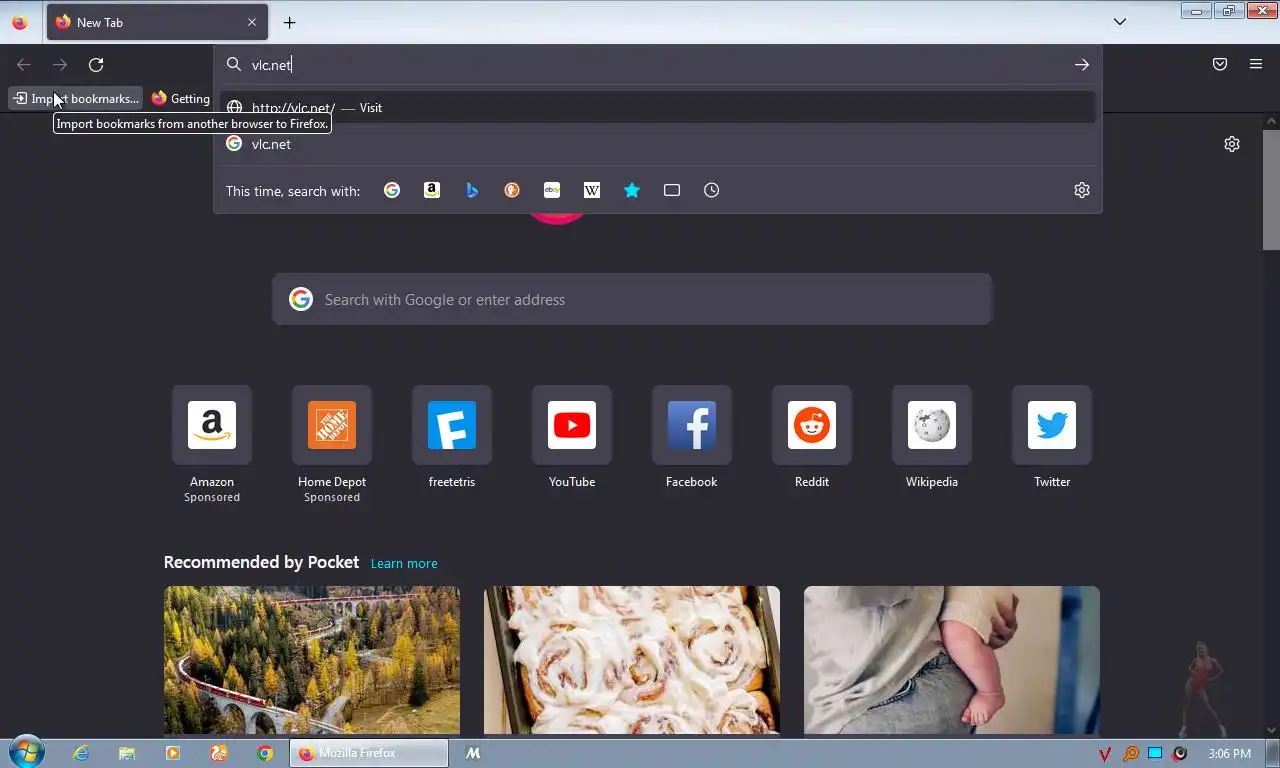Close the New Tab tab
This screenshot has height=768, width=1280.
(x=252, y=22)
